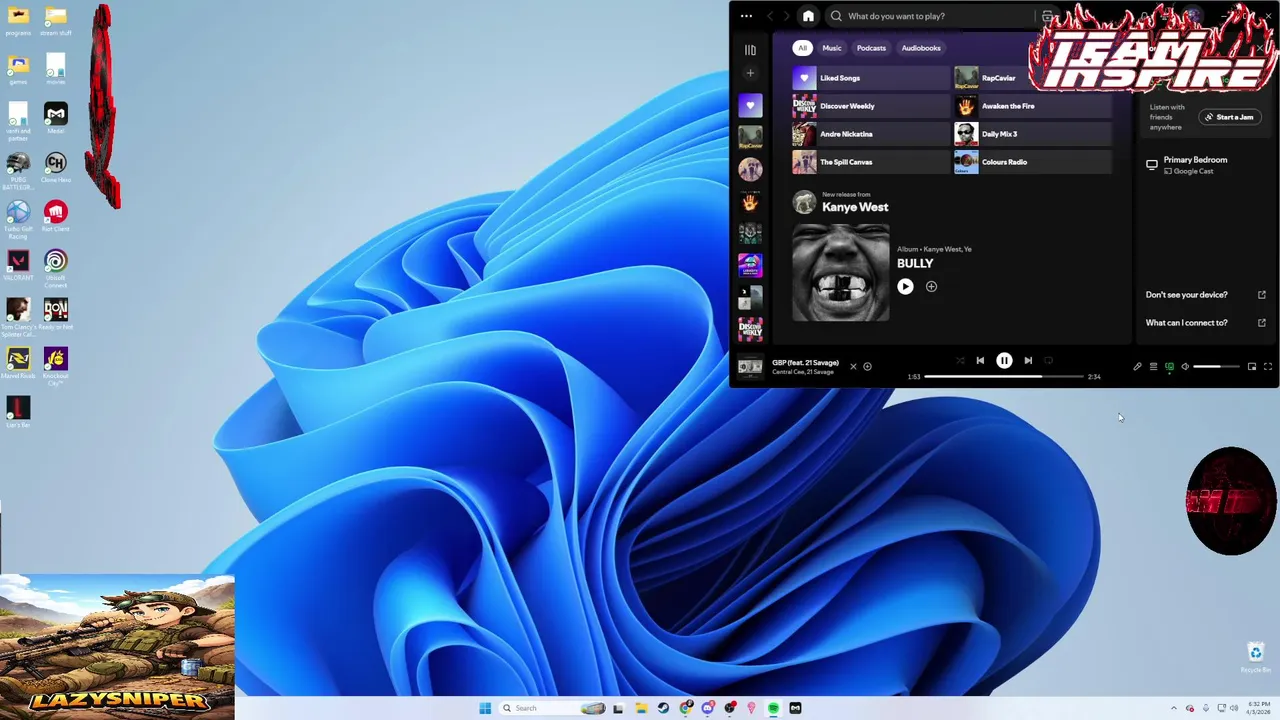Open the Liked Songs tile
This screenshot has width=1280, height=720.
[x=870, y=78]
